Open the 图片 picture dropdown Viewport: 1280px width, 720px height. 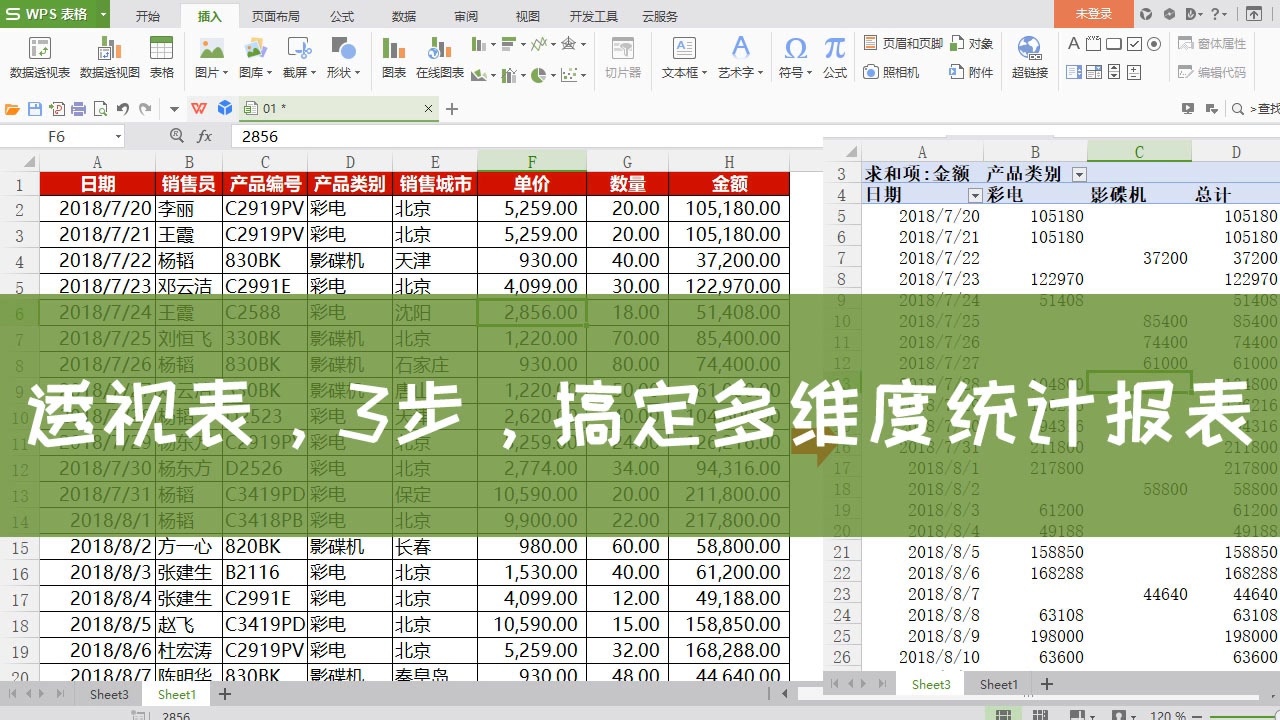click(x=211, y=72)
